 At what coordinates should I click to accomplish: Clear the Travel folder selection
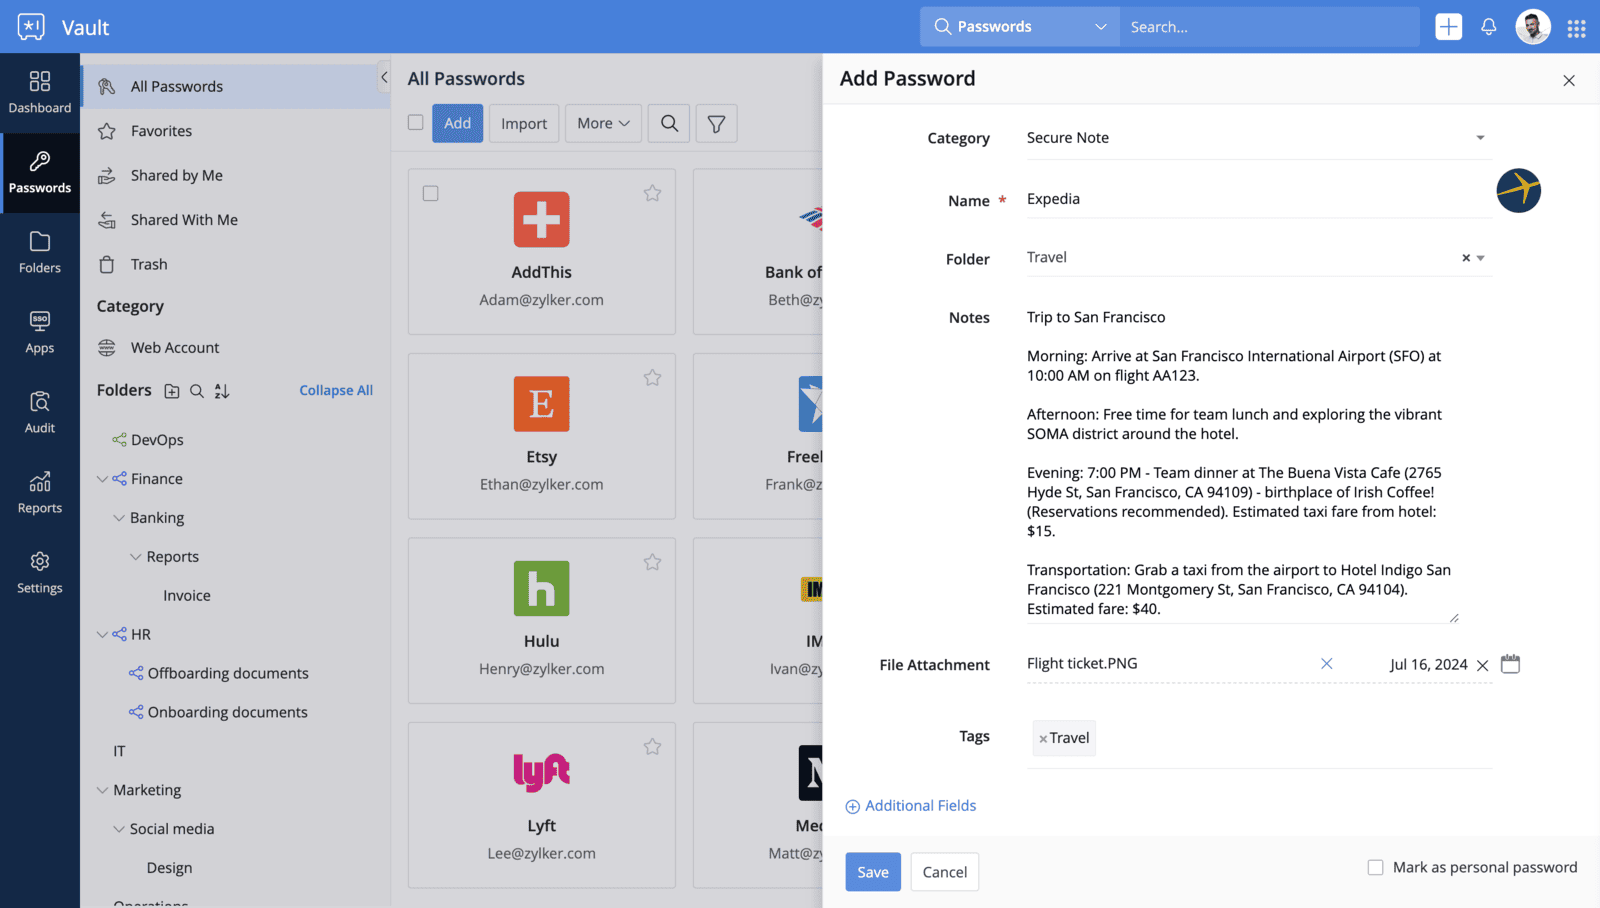pyautogui.click(x=1466, y=258)
